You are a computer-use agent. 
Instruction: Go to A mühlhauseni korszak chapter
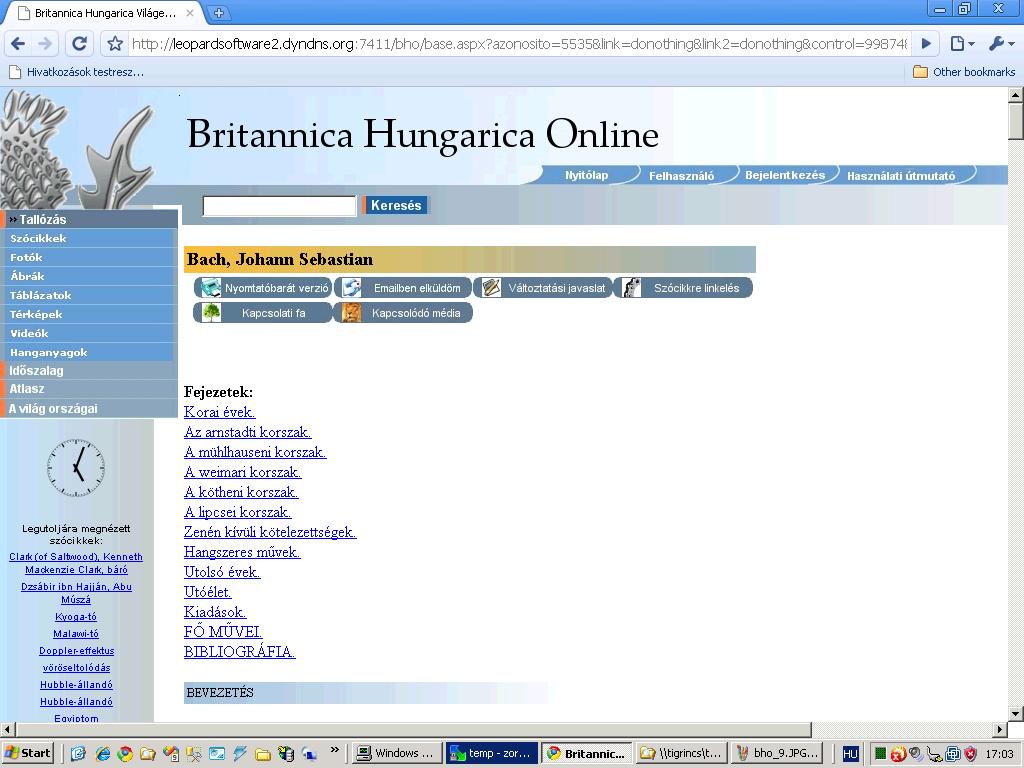coord(255,452)
